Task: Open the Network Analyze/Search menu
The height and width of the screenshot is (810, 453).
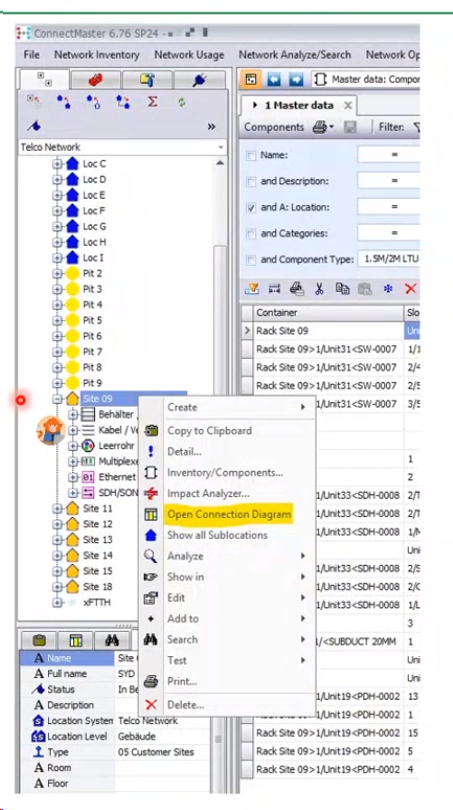Action: pos(294,55)
